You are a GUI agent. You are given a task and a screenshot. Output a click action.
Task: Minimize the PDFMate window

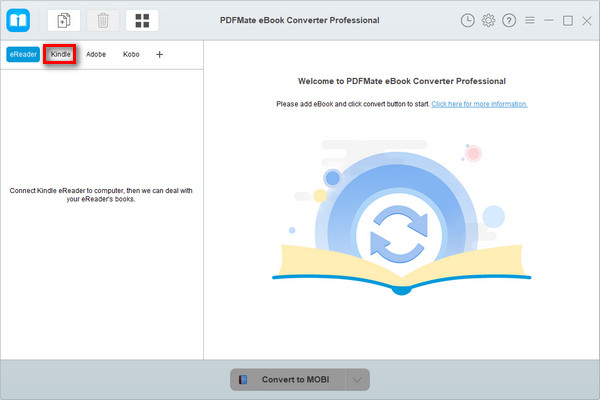click(x=549, y=20)
